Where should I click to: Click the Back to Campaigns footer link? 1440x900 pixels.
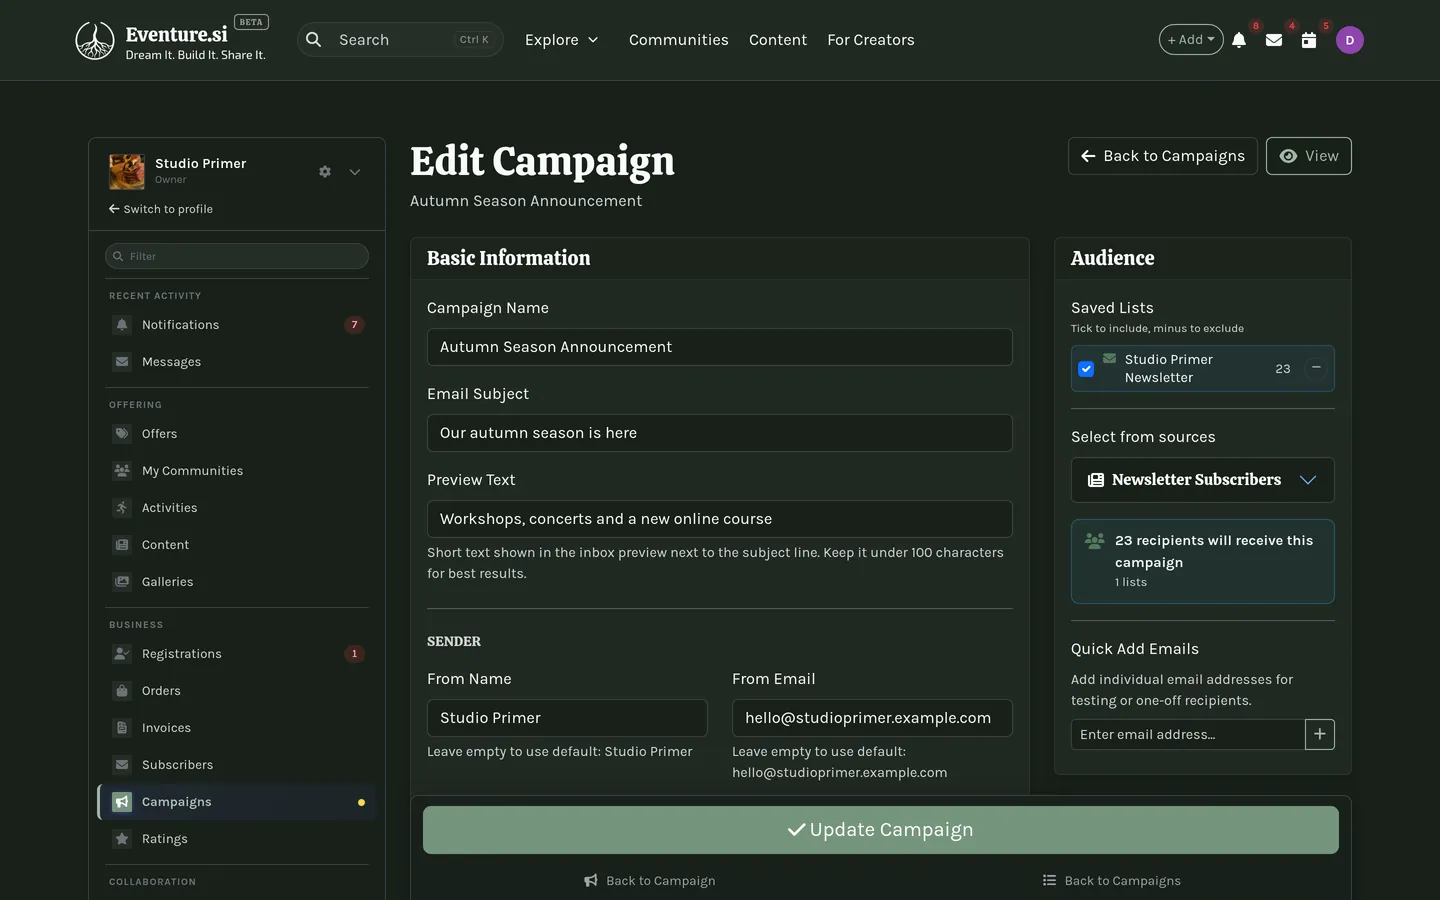click(1112, 881)
